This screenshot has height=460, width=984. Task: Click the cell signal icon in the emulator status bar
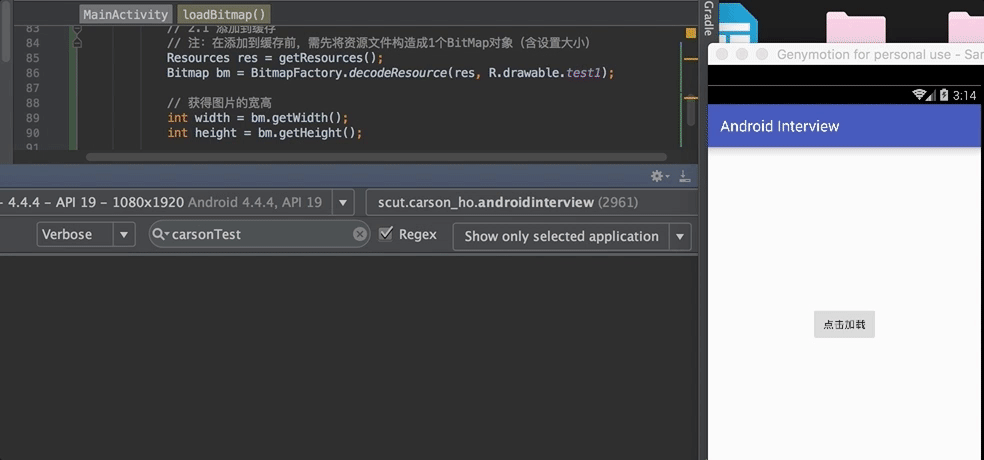[932, 95]
